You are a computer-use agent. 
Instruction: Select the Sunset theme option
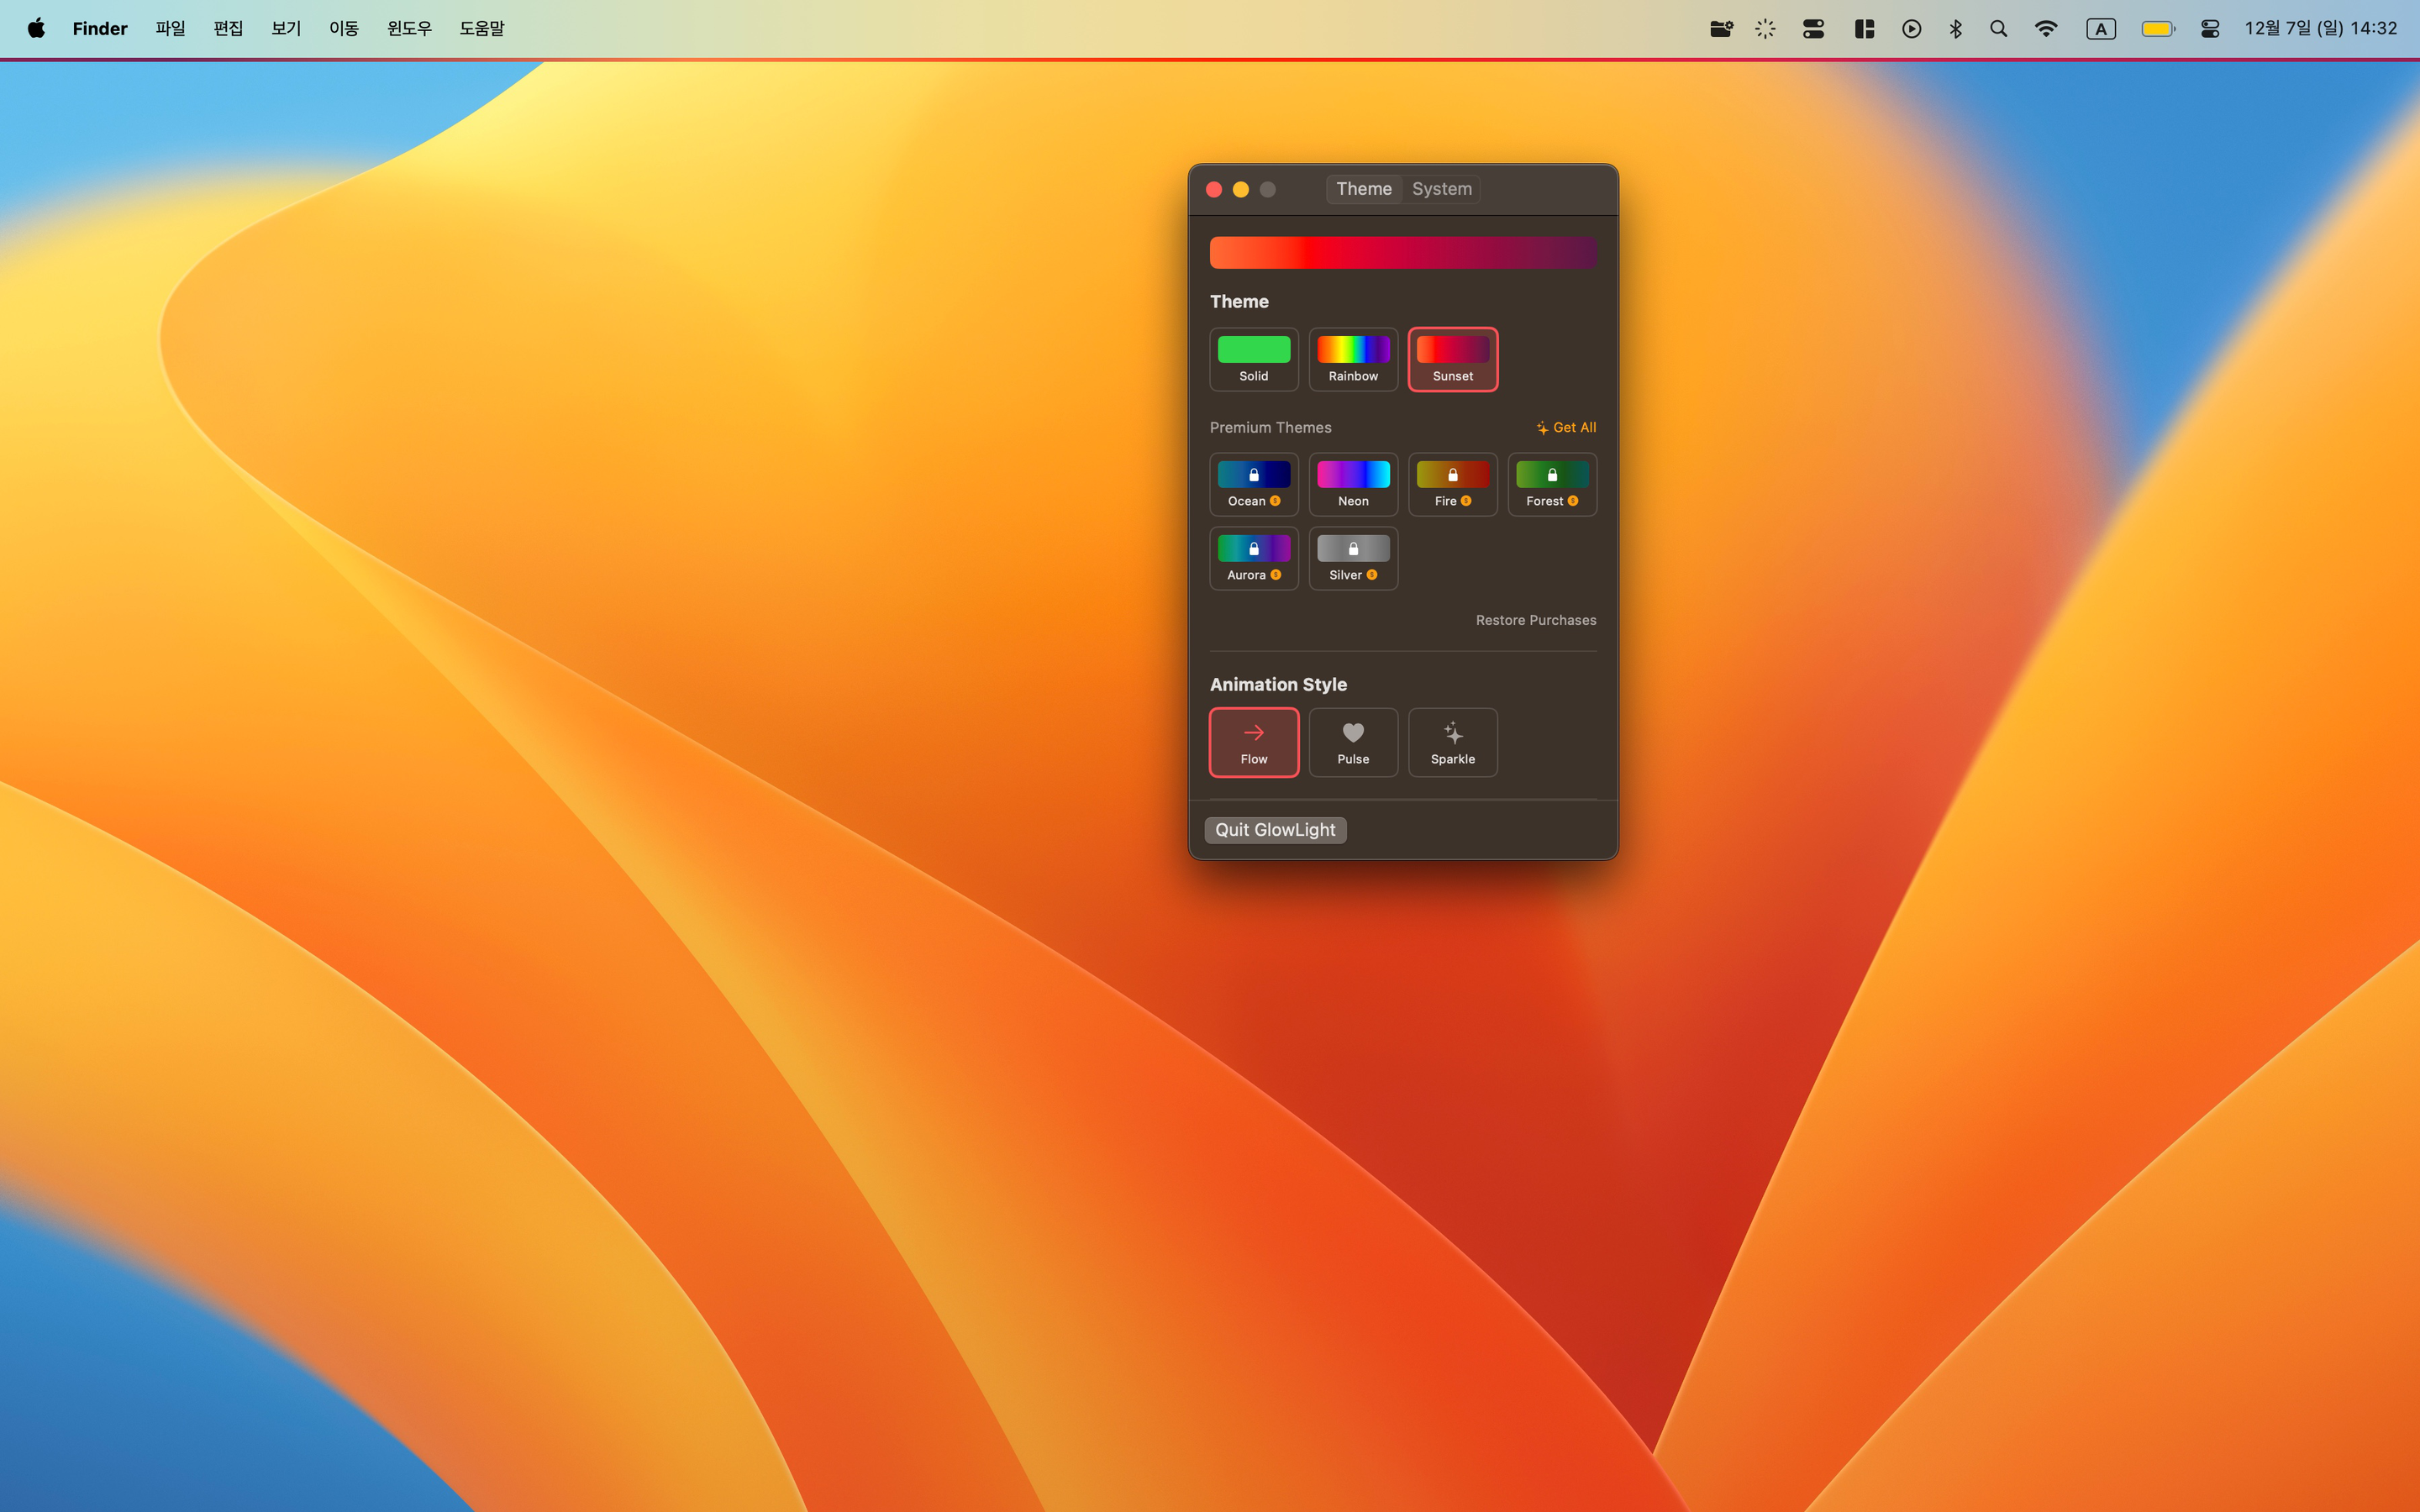[x=1452, y=359]
